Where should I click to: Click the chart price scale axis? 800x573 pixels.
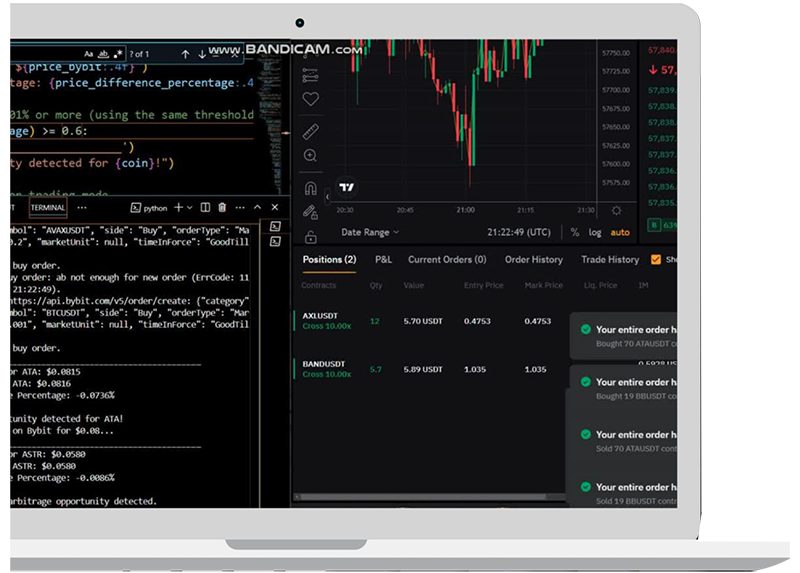[x=616, y=120]
